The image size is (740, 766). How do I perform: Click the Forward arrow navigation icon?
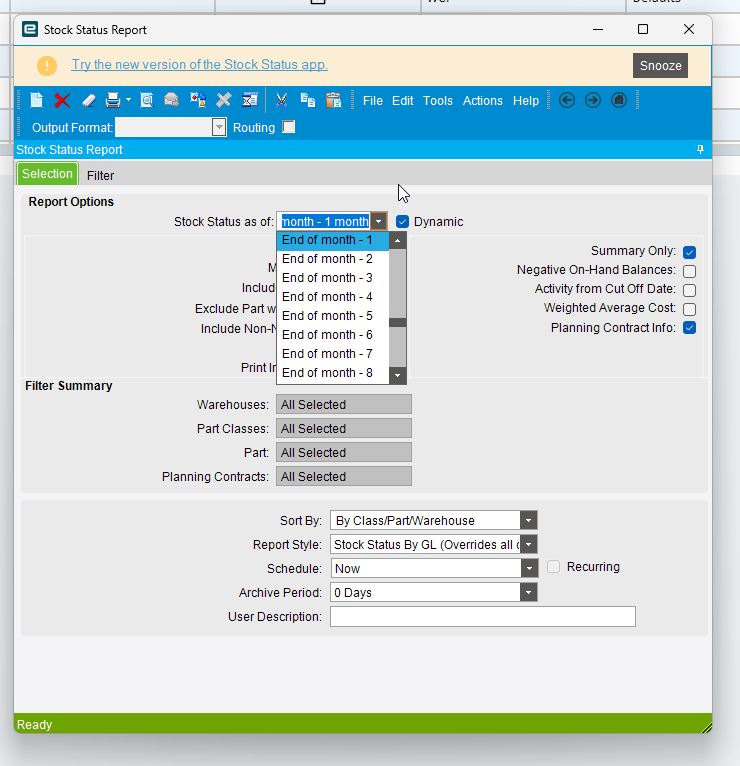coord(593,100)
